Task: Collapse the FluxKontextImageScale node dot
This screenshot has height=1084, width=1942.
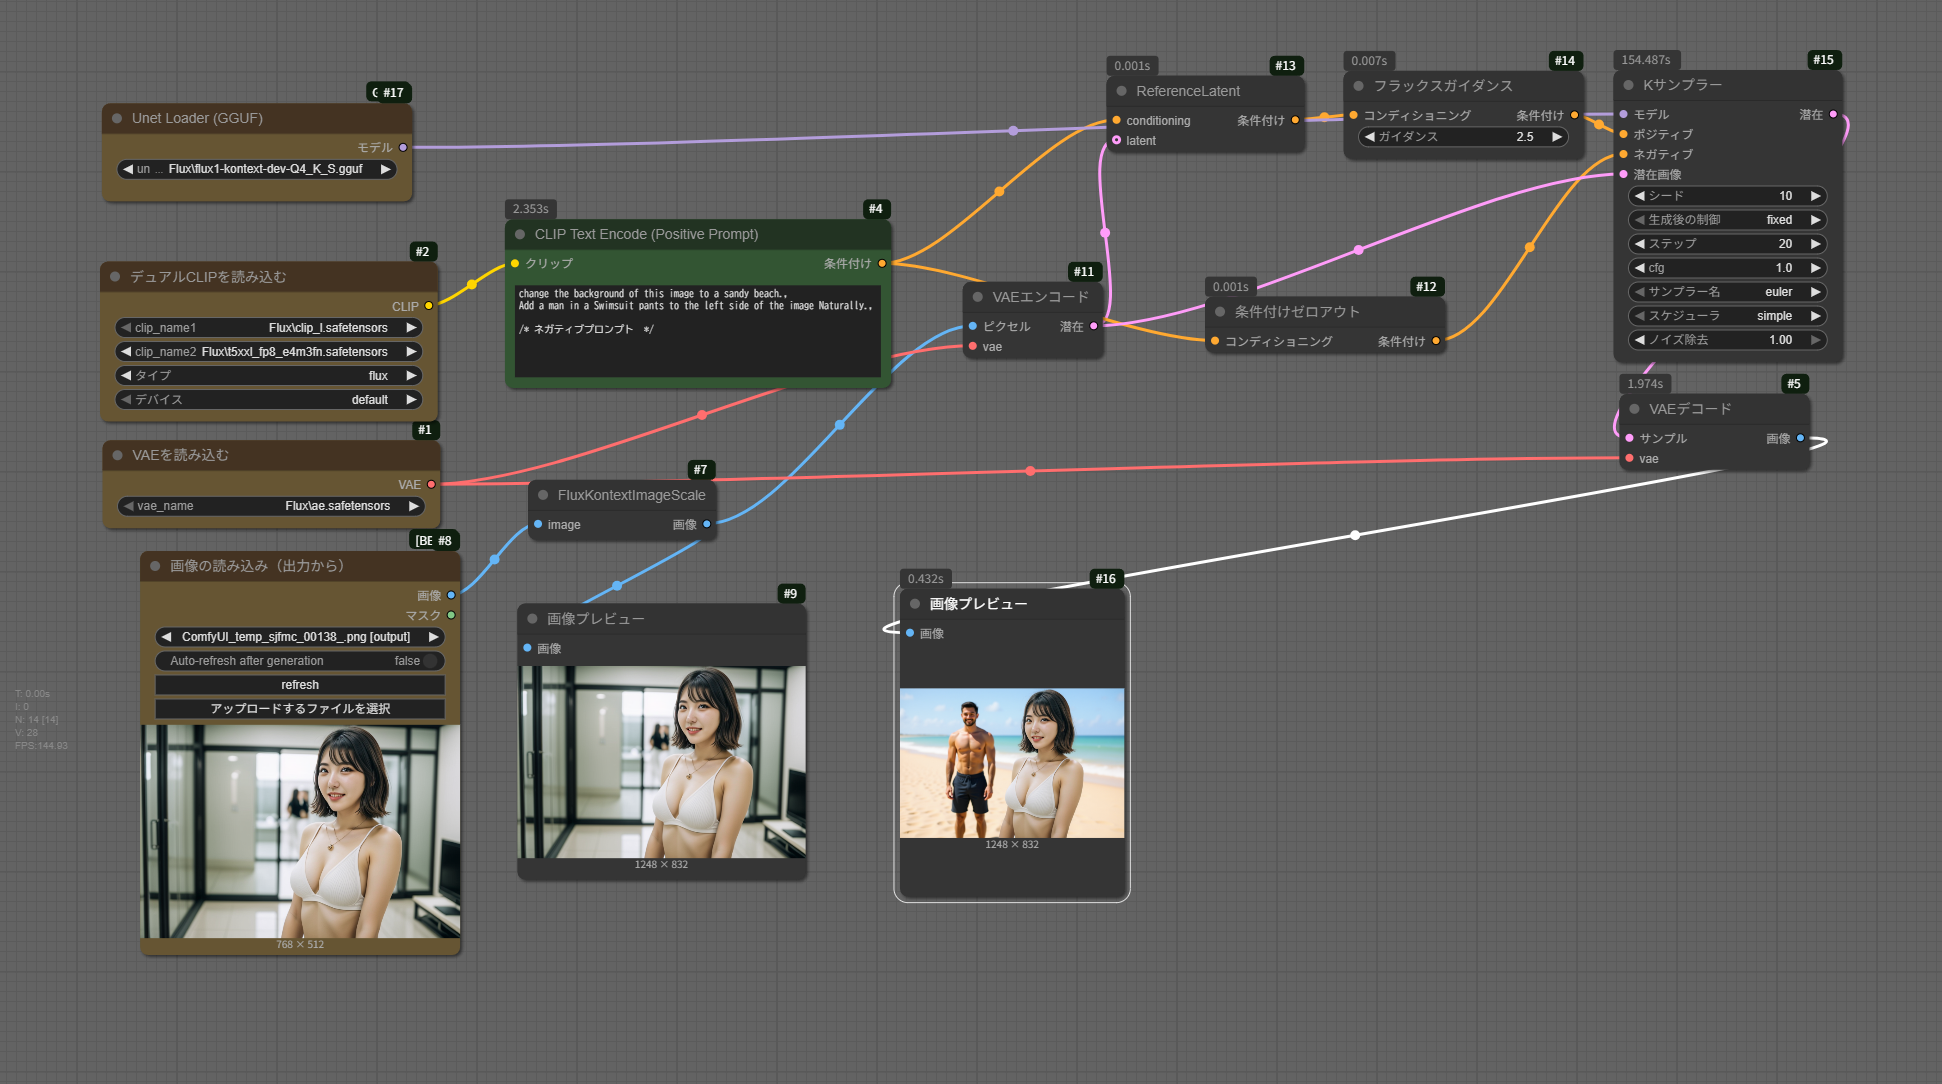Action: tap(543, 495)
